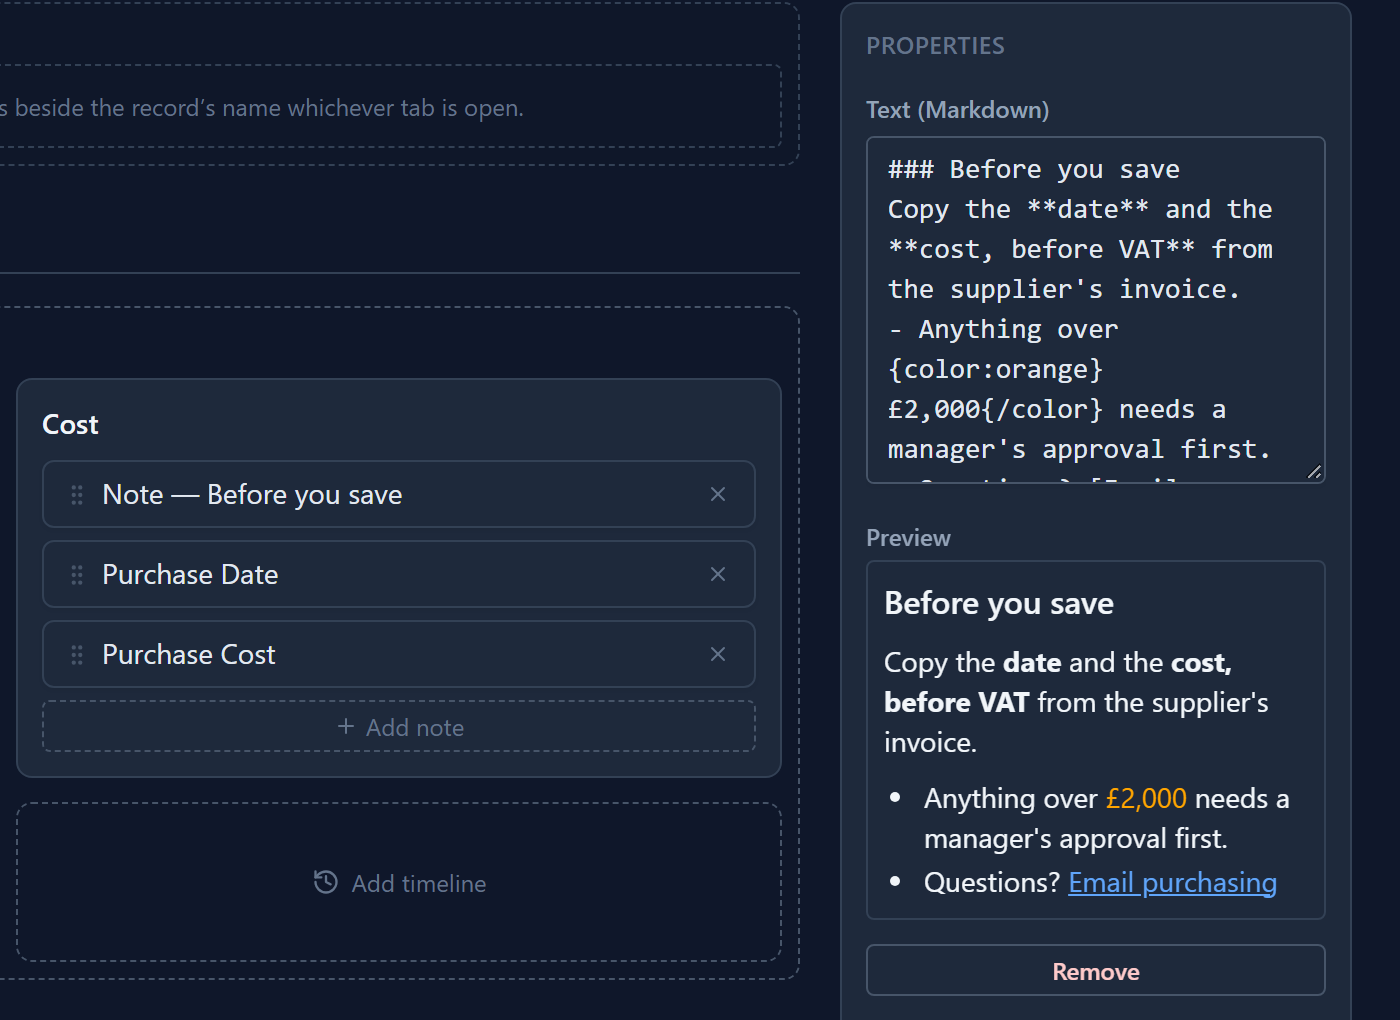1400x1020 pixels.
Task: Click the Add note button
Action: click(399, 727)
